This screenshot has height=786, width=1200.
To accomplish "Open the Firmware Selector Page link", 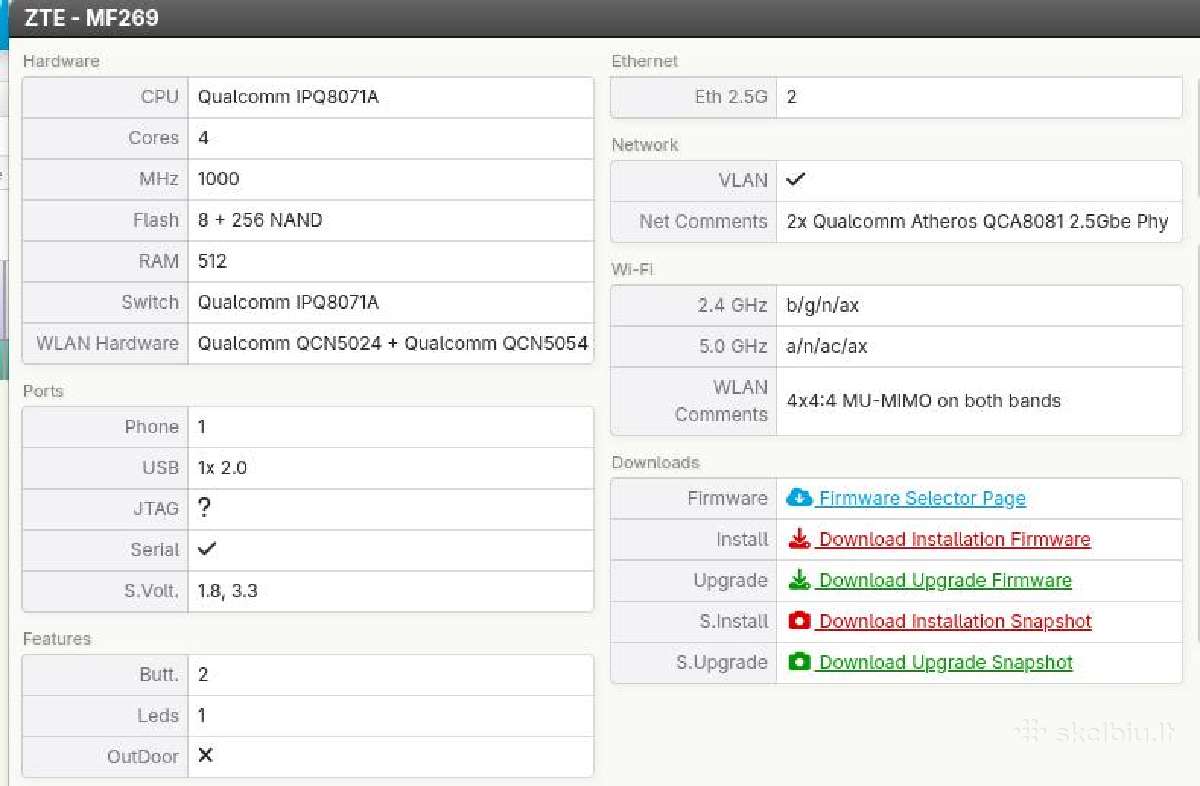I will tap(922, 498).
